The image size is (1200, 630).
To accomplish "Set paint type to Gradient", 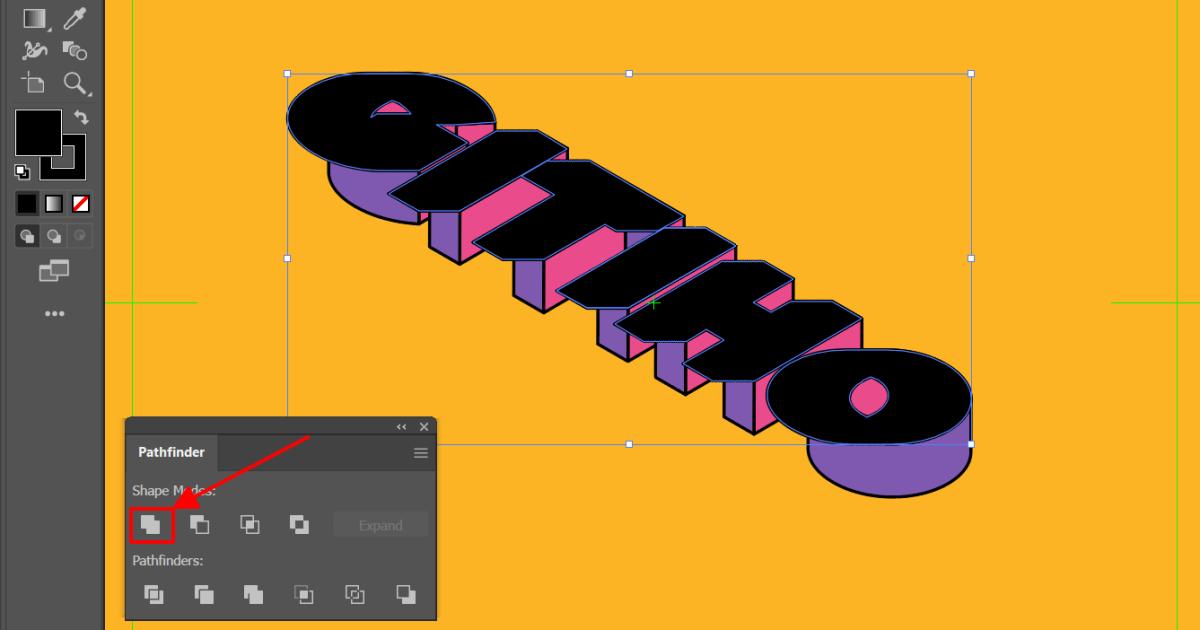I will pyautogui.click(x=54, y=204).
